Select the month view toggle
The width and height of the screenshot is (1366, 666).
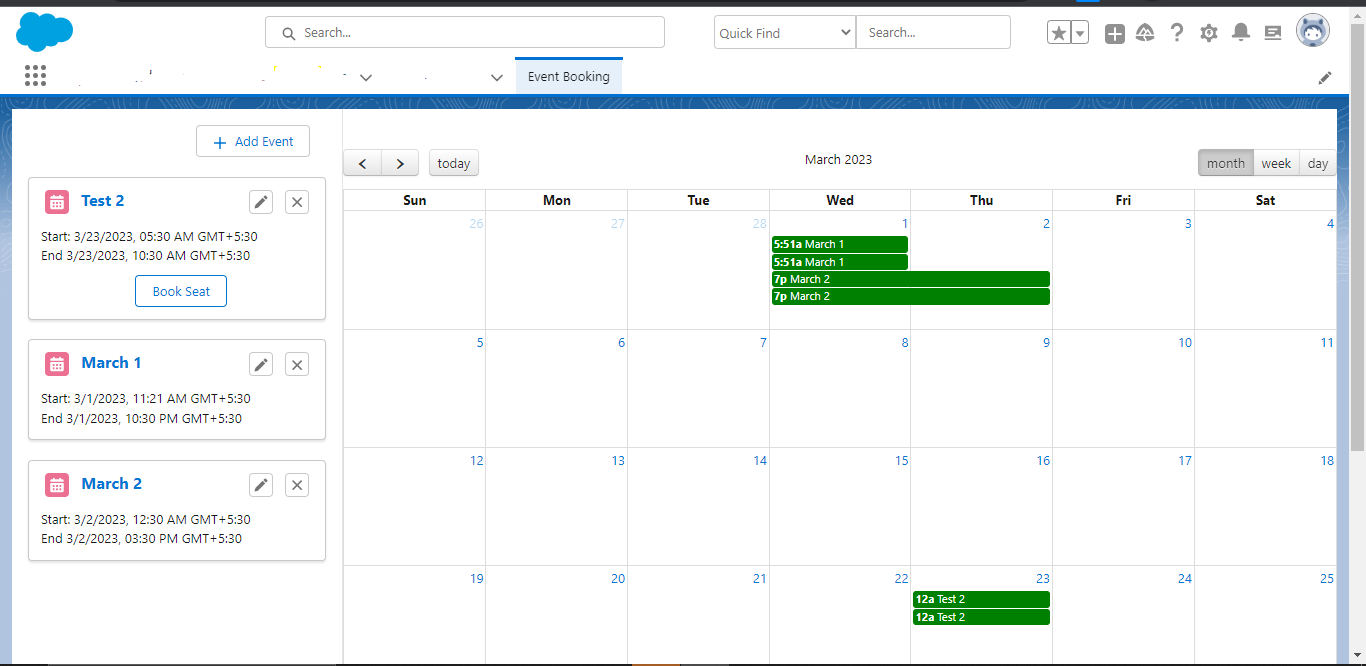1226,162
